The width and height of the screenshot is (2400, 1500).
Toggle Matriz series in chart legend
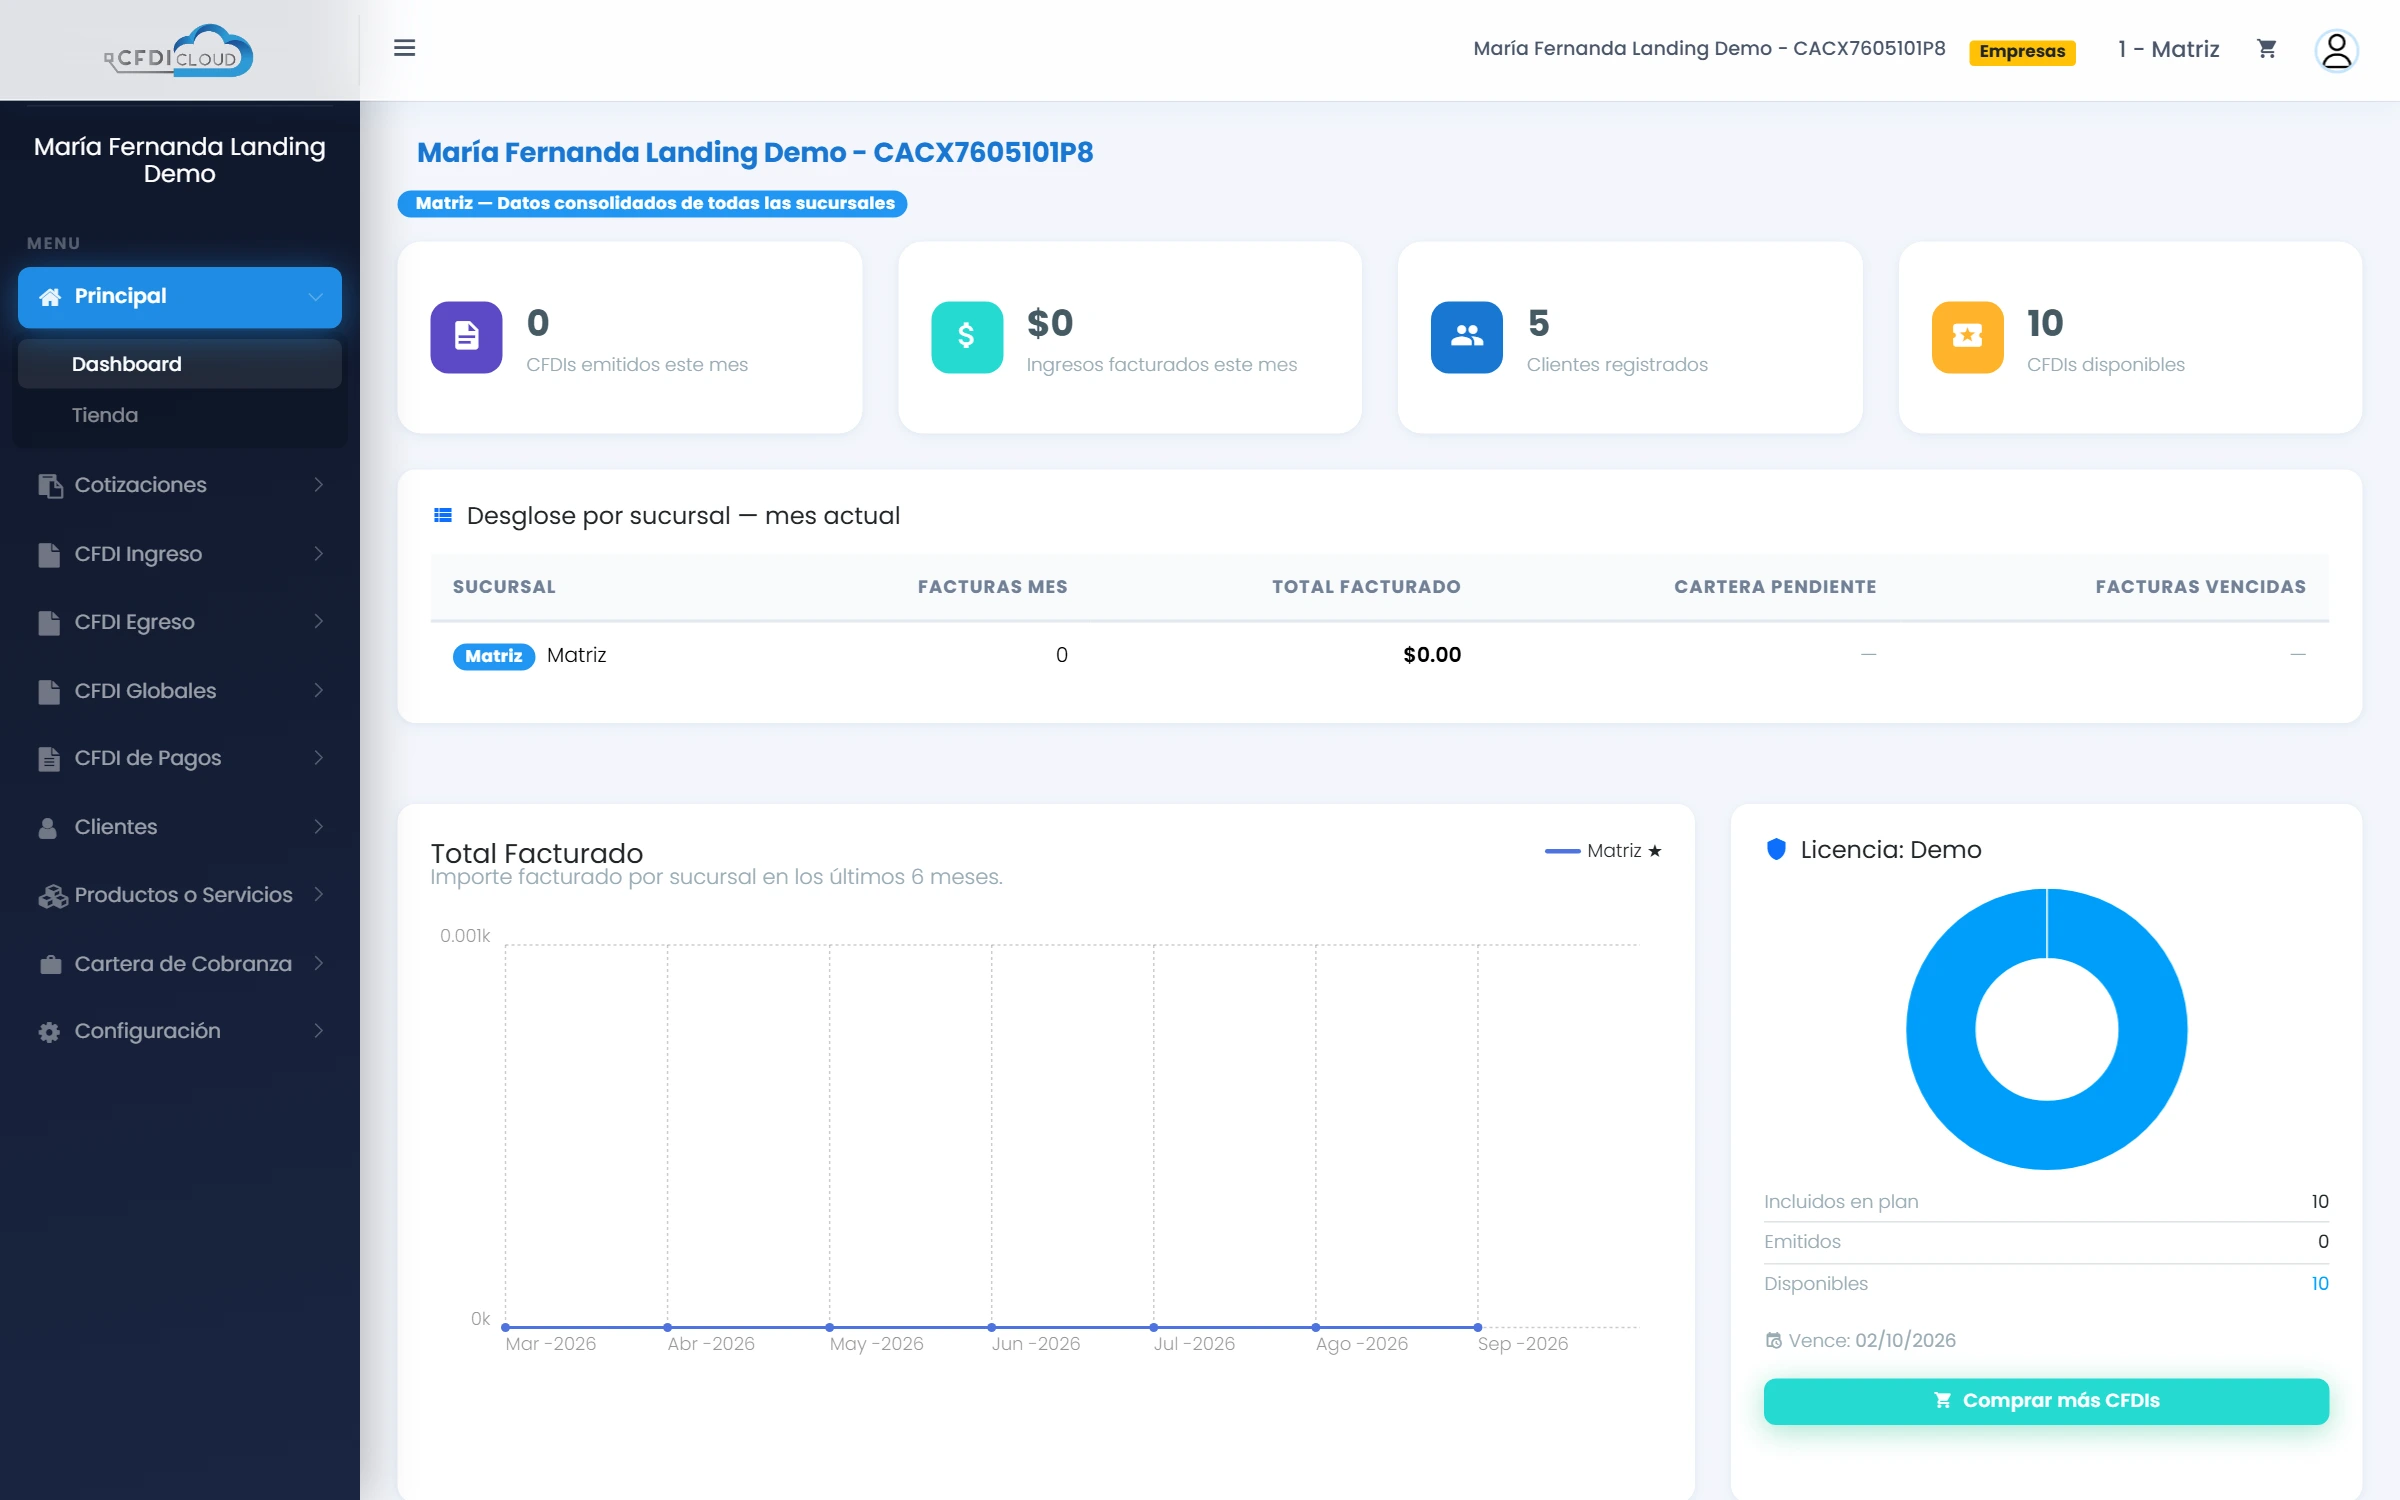click(x=1603, y=851)
